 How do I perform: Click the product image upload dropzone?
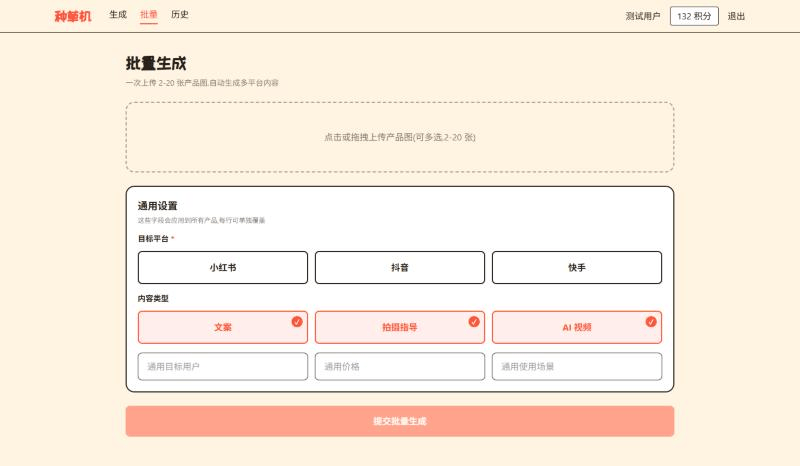coord(400,137)
